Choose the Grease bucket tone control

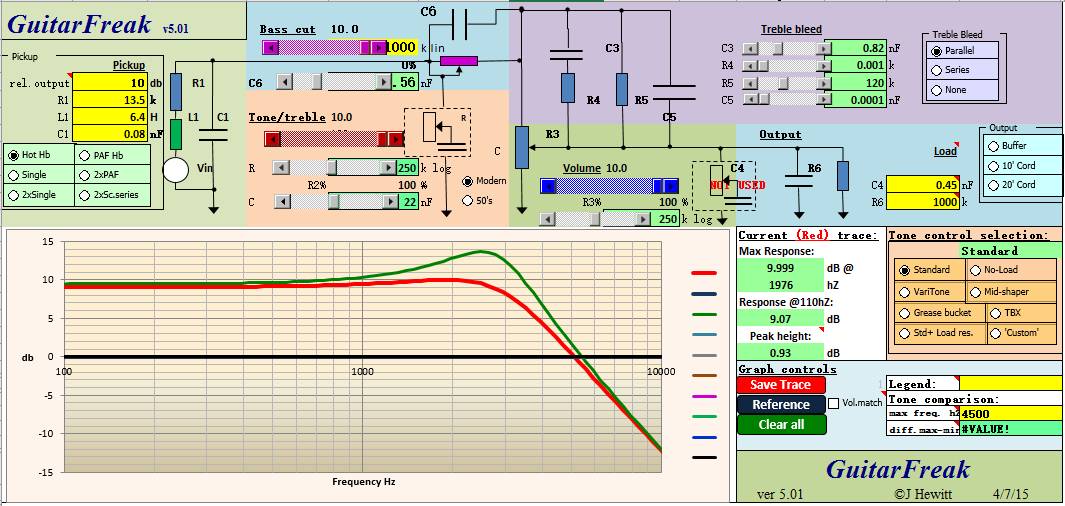[x=906, y=313]
